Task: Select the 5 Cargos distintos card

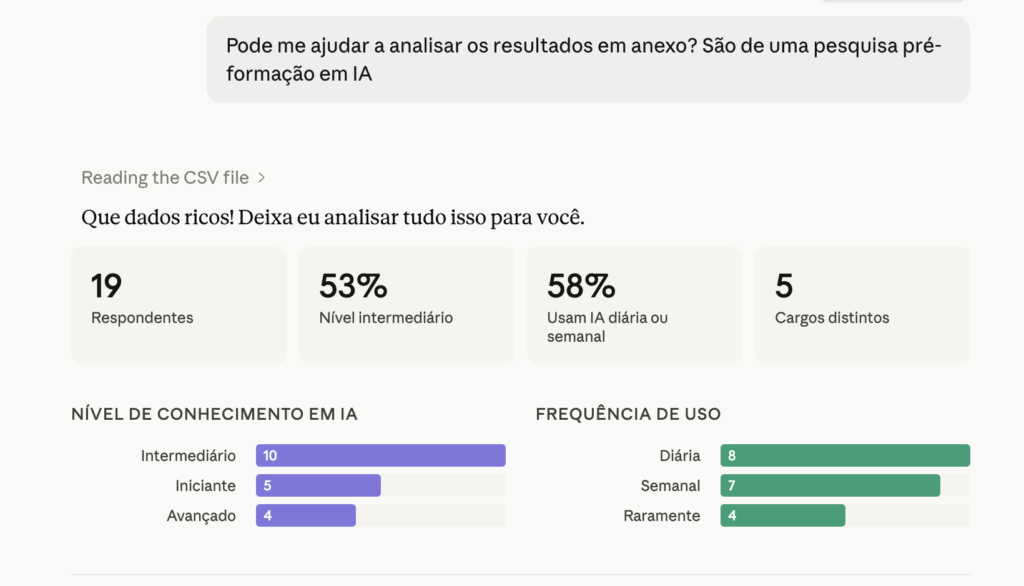Action: tap(862, 305)
